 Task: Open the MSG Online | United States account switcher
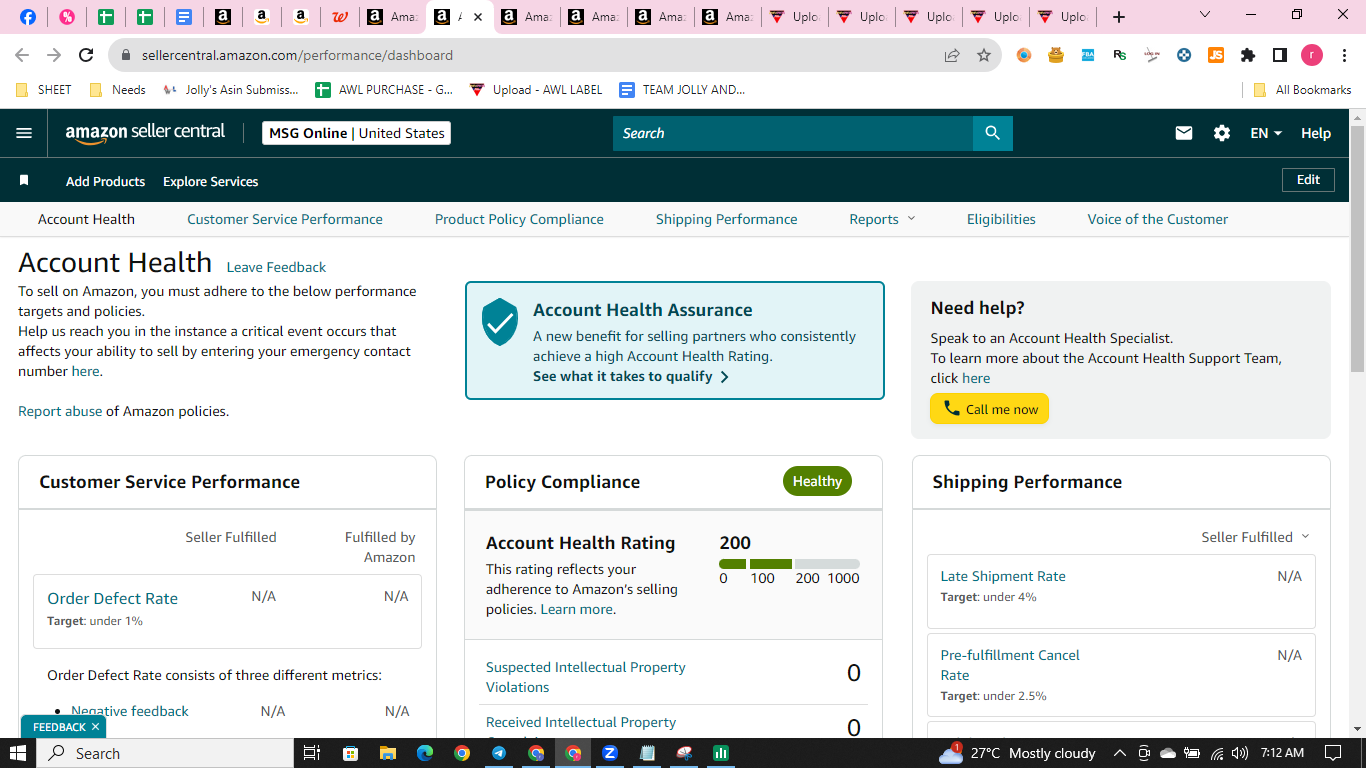point(356,133)
